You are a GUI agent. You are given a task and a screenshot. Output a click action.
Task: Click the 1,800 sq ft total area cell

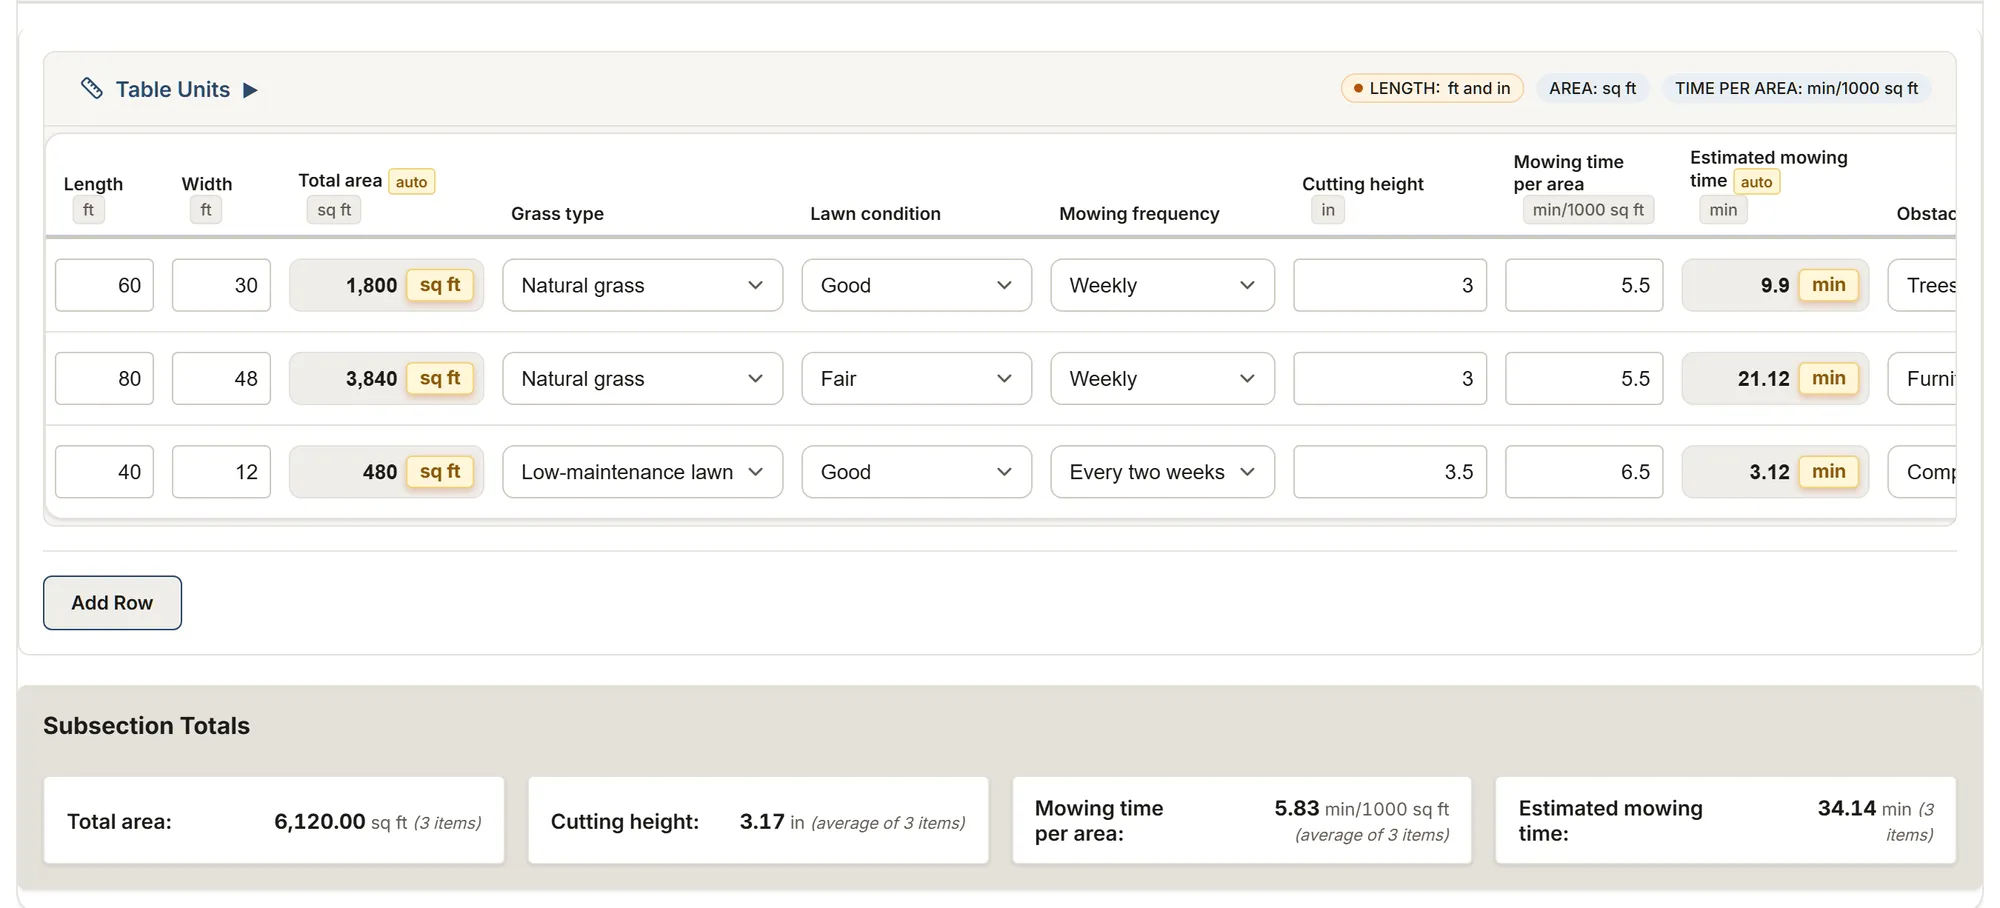point(386,285)
